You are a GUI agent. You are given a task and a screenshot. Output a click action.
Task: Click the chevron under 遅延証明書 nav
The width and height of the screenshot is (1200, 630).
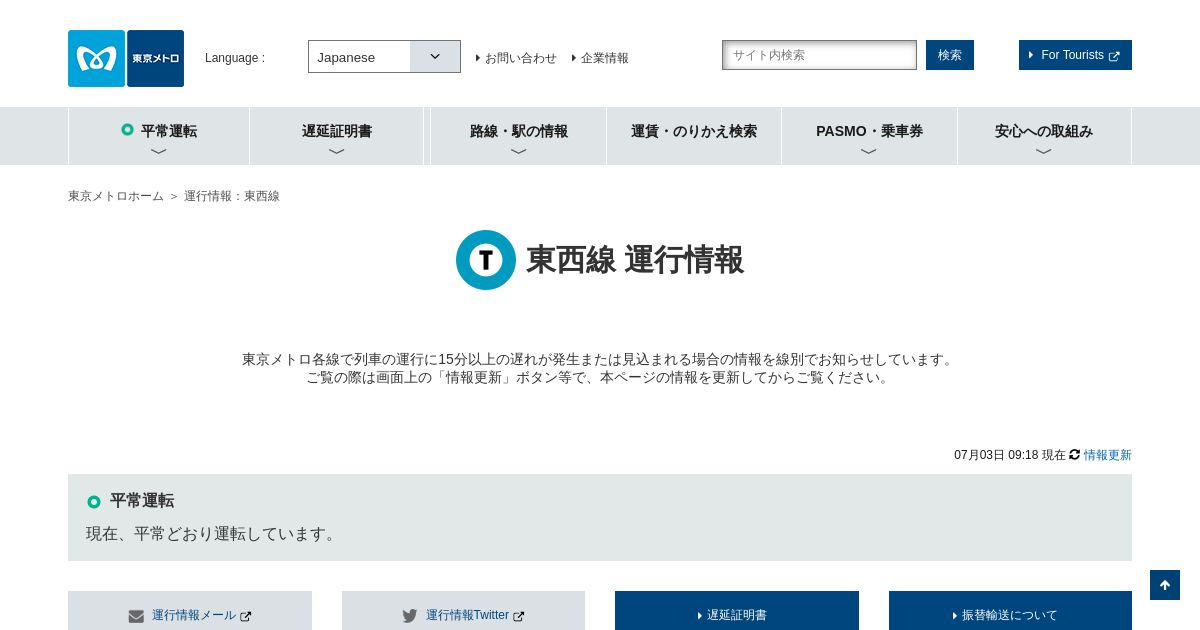click(x=337, y=152)
